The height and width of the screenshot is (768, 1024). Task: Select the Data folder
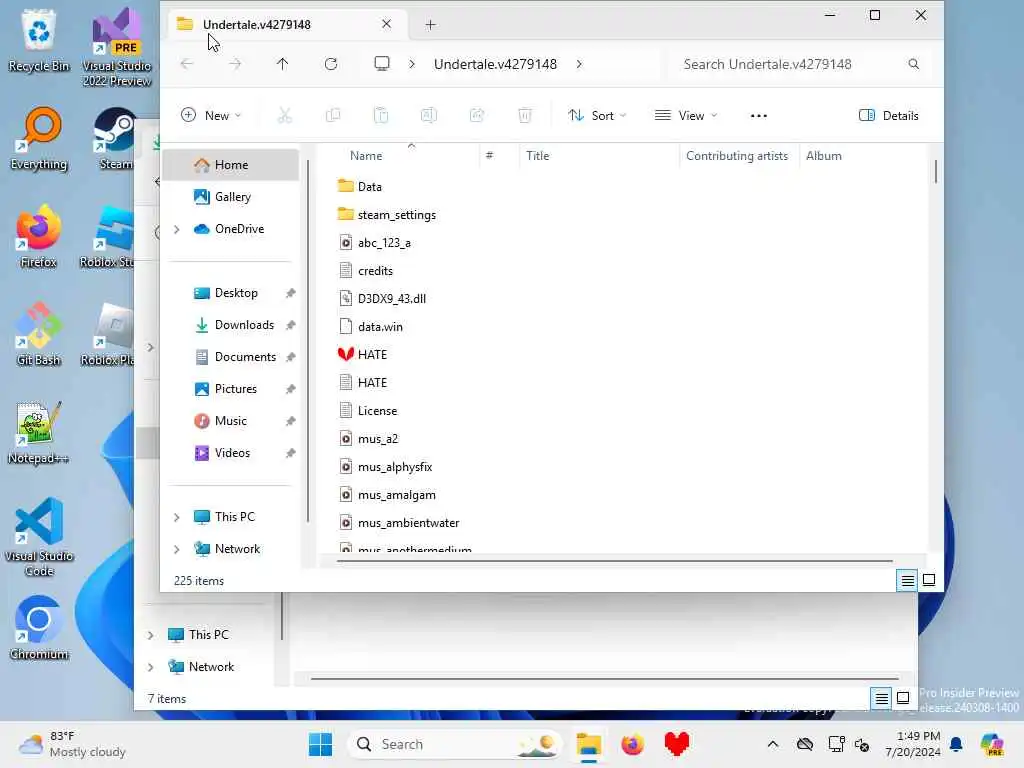pyautogui.click(x=359, y=187)
